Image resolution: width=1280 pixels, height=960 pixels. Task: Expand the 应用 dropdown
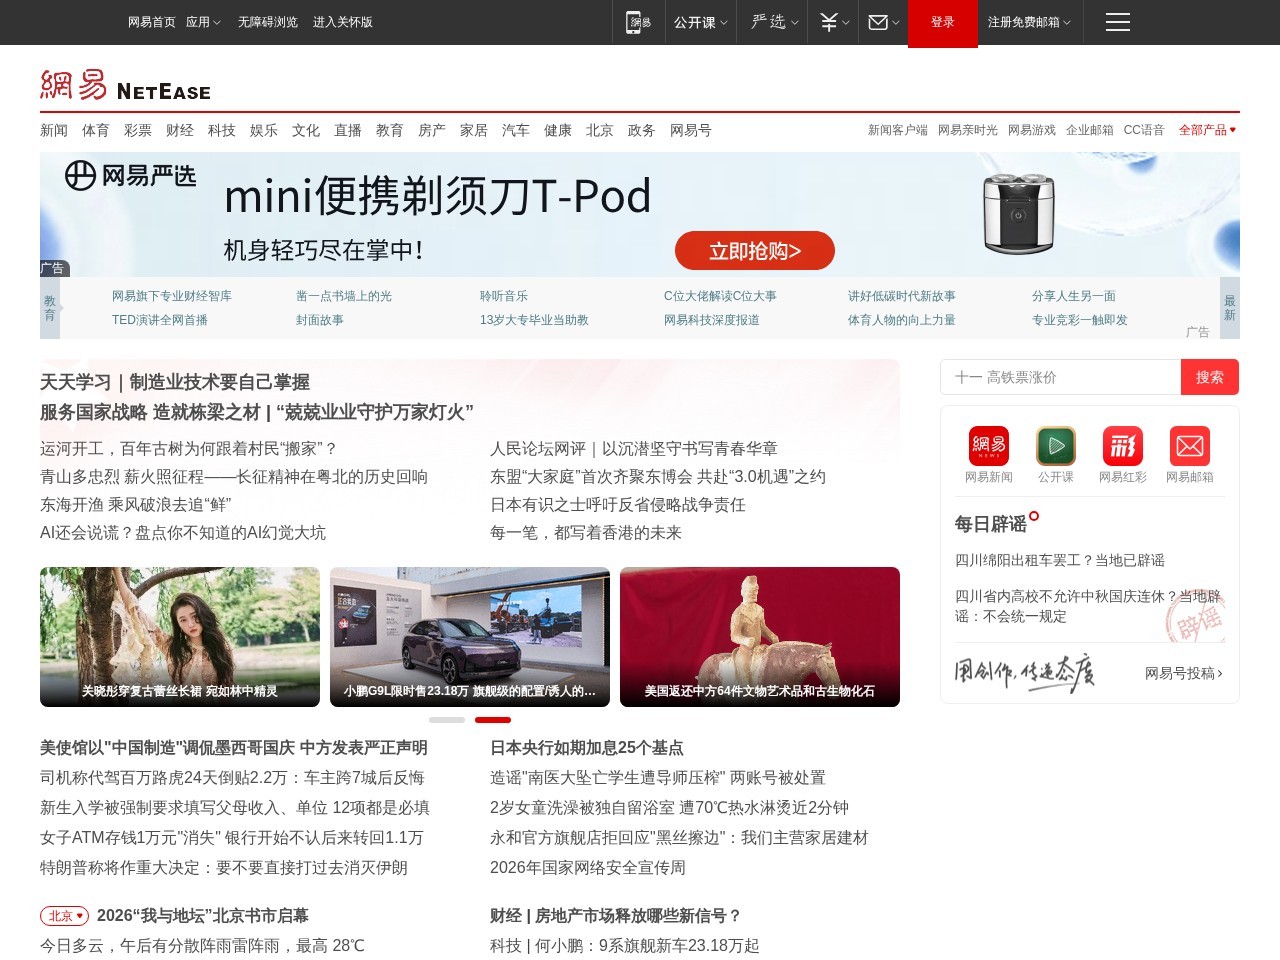pyautogui.click(x=203, y=22)
